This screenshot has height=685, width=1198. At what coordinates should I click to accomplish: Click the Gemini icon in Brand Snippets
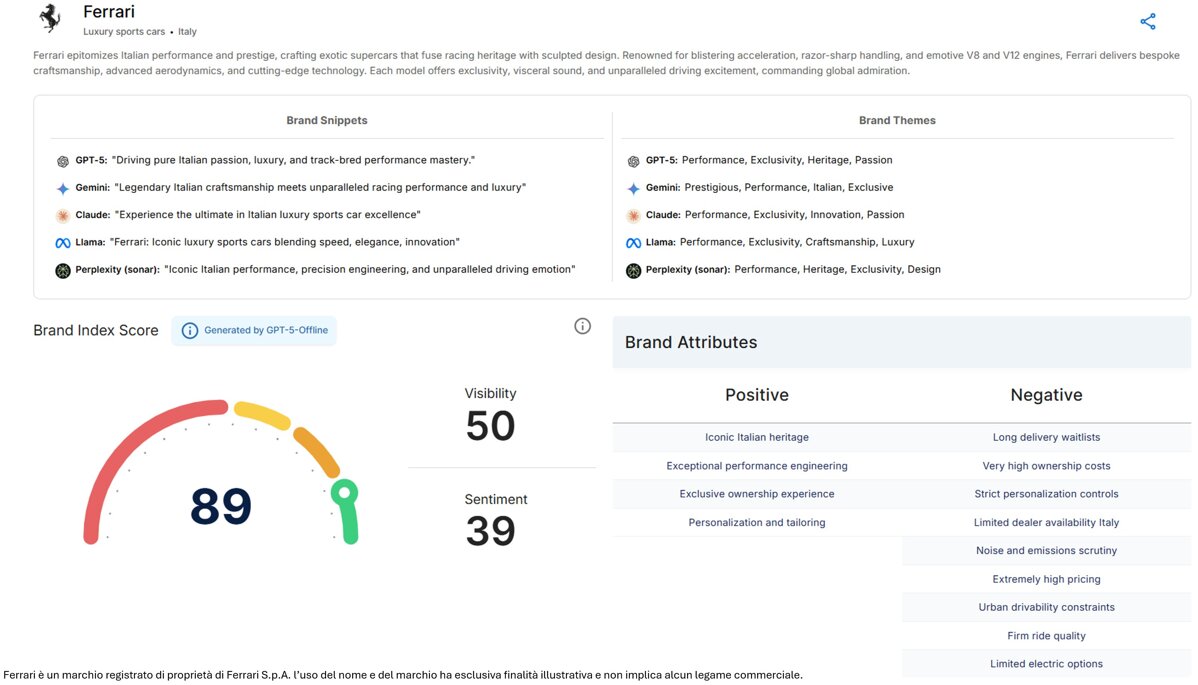63,188
